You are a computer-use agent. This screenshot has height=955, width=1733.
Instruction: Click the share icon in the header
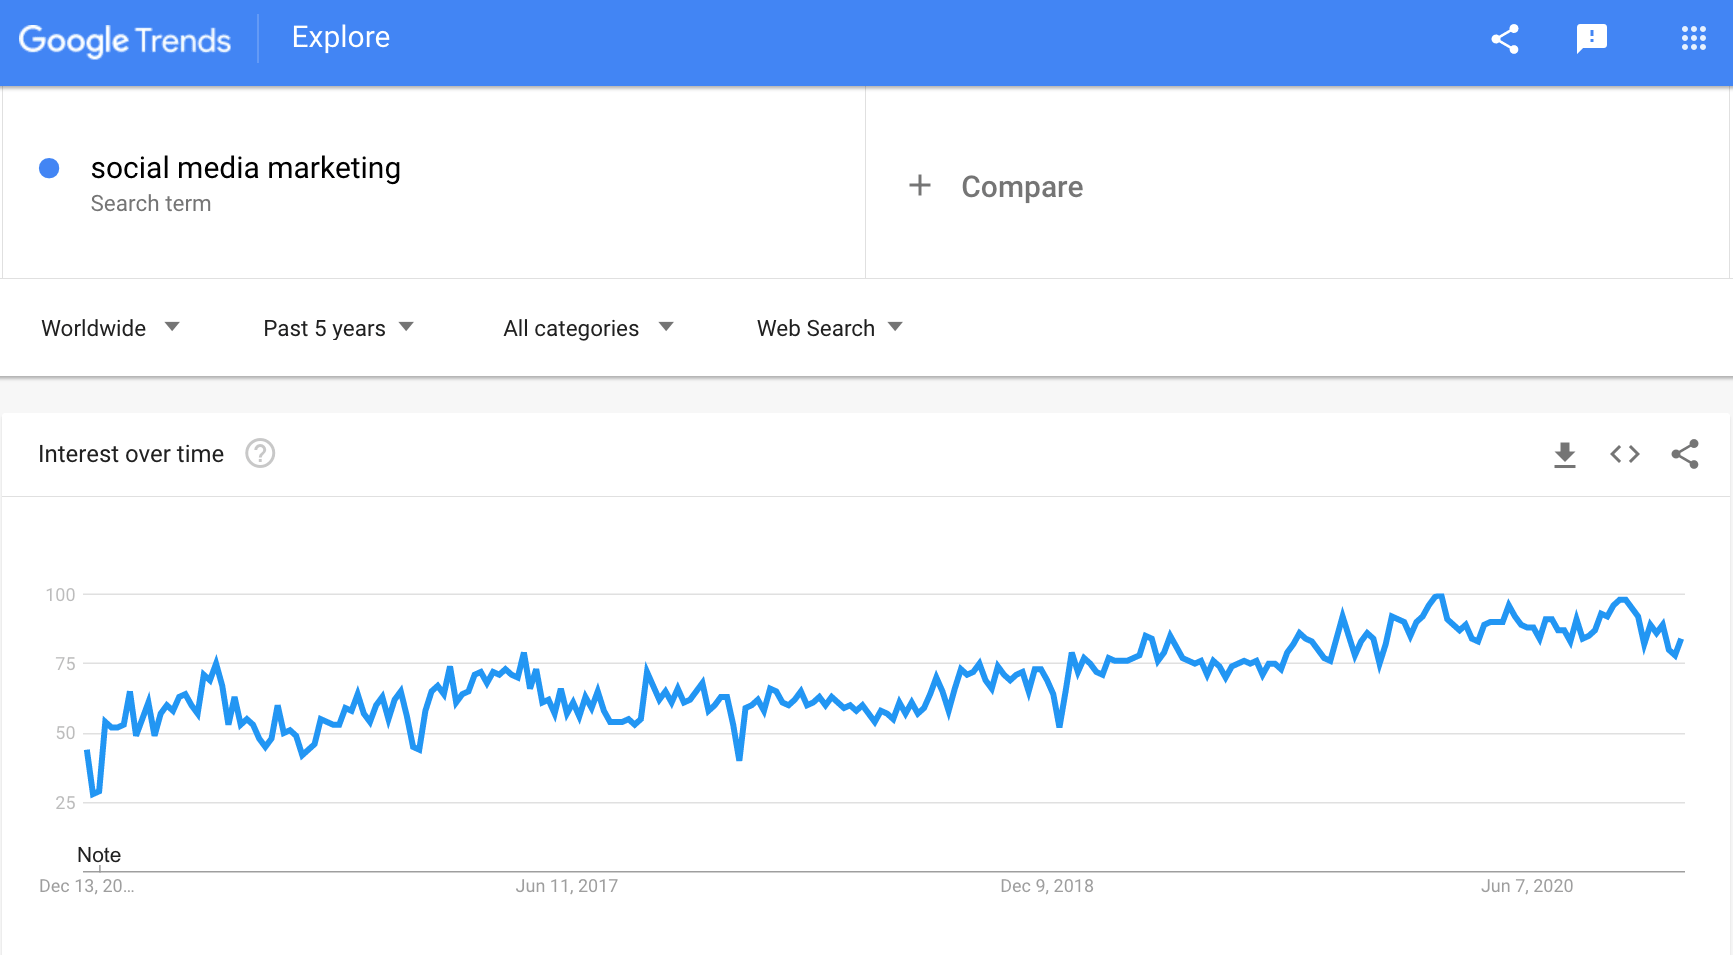click(1504, 39)
